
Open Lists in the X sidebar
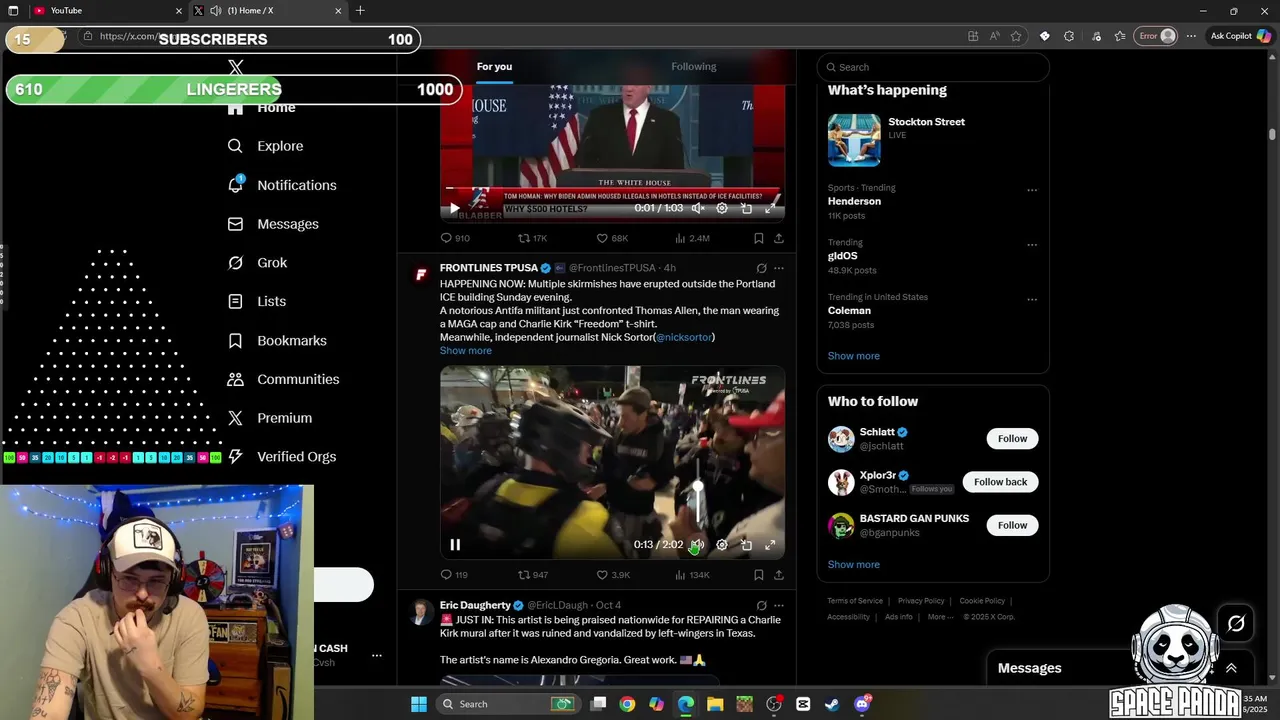click(256, 301)
